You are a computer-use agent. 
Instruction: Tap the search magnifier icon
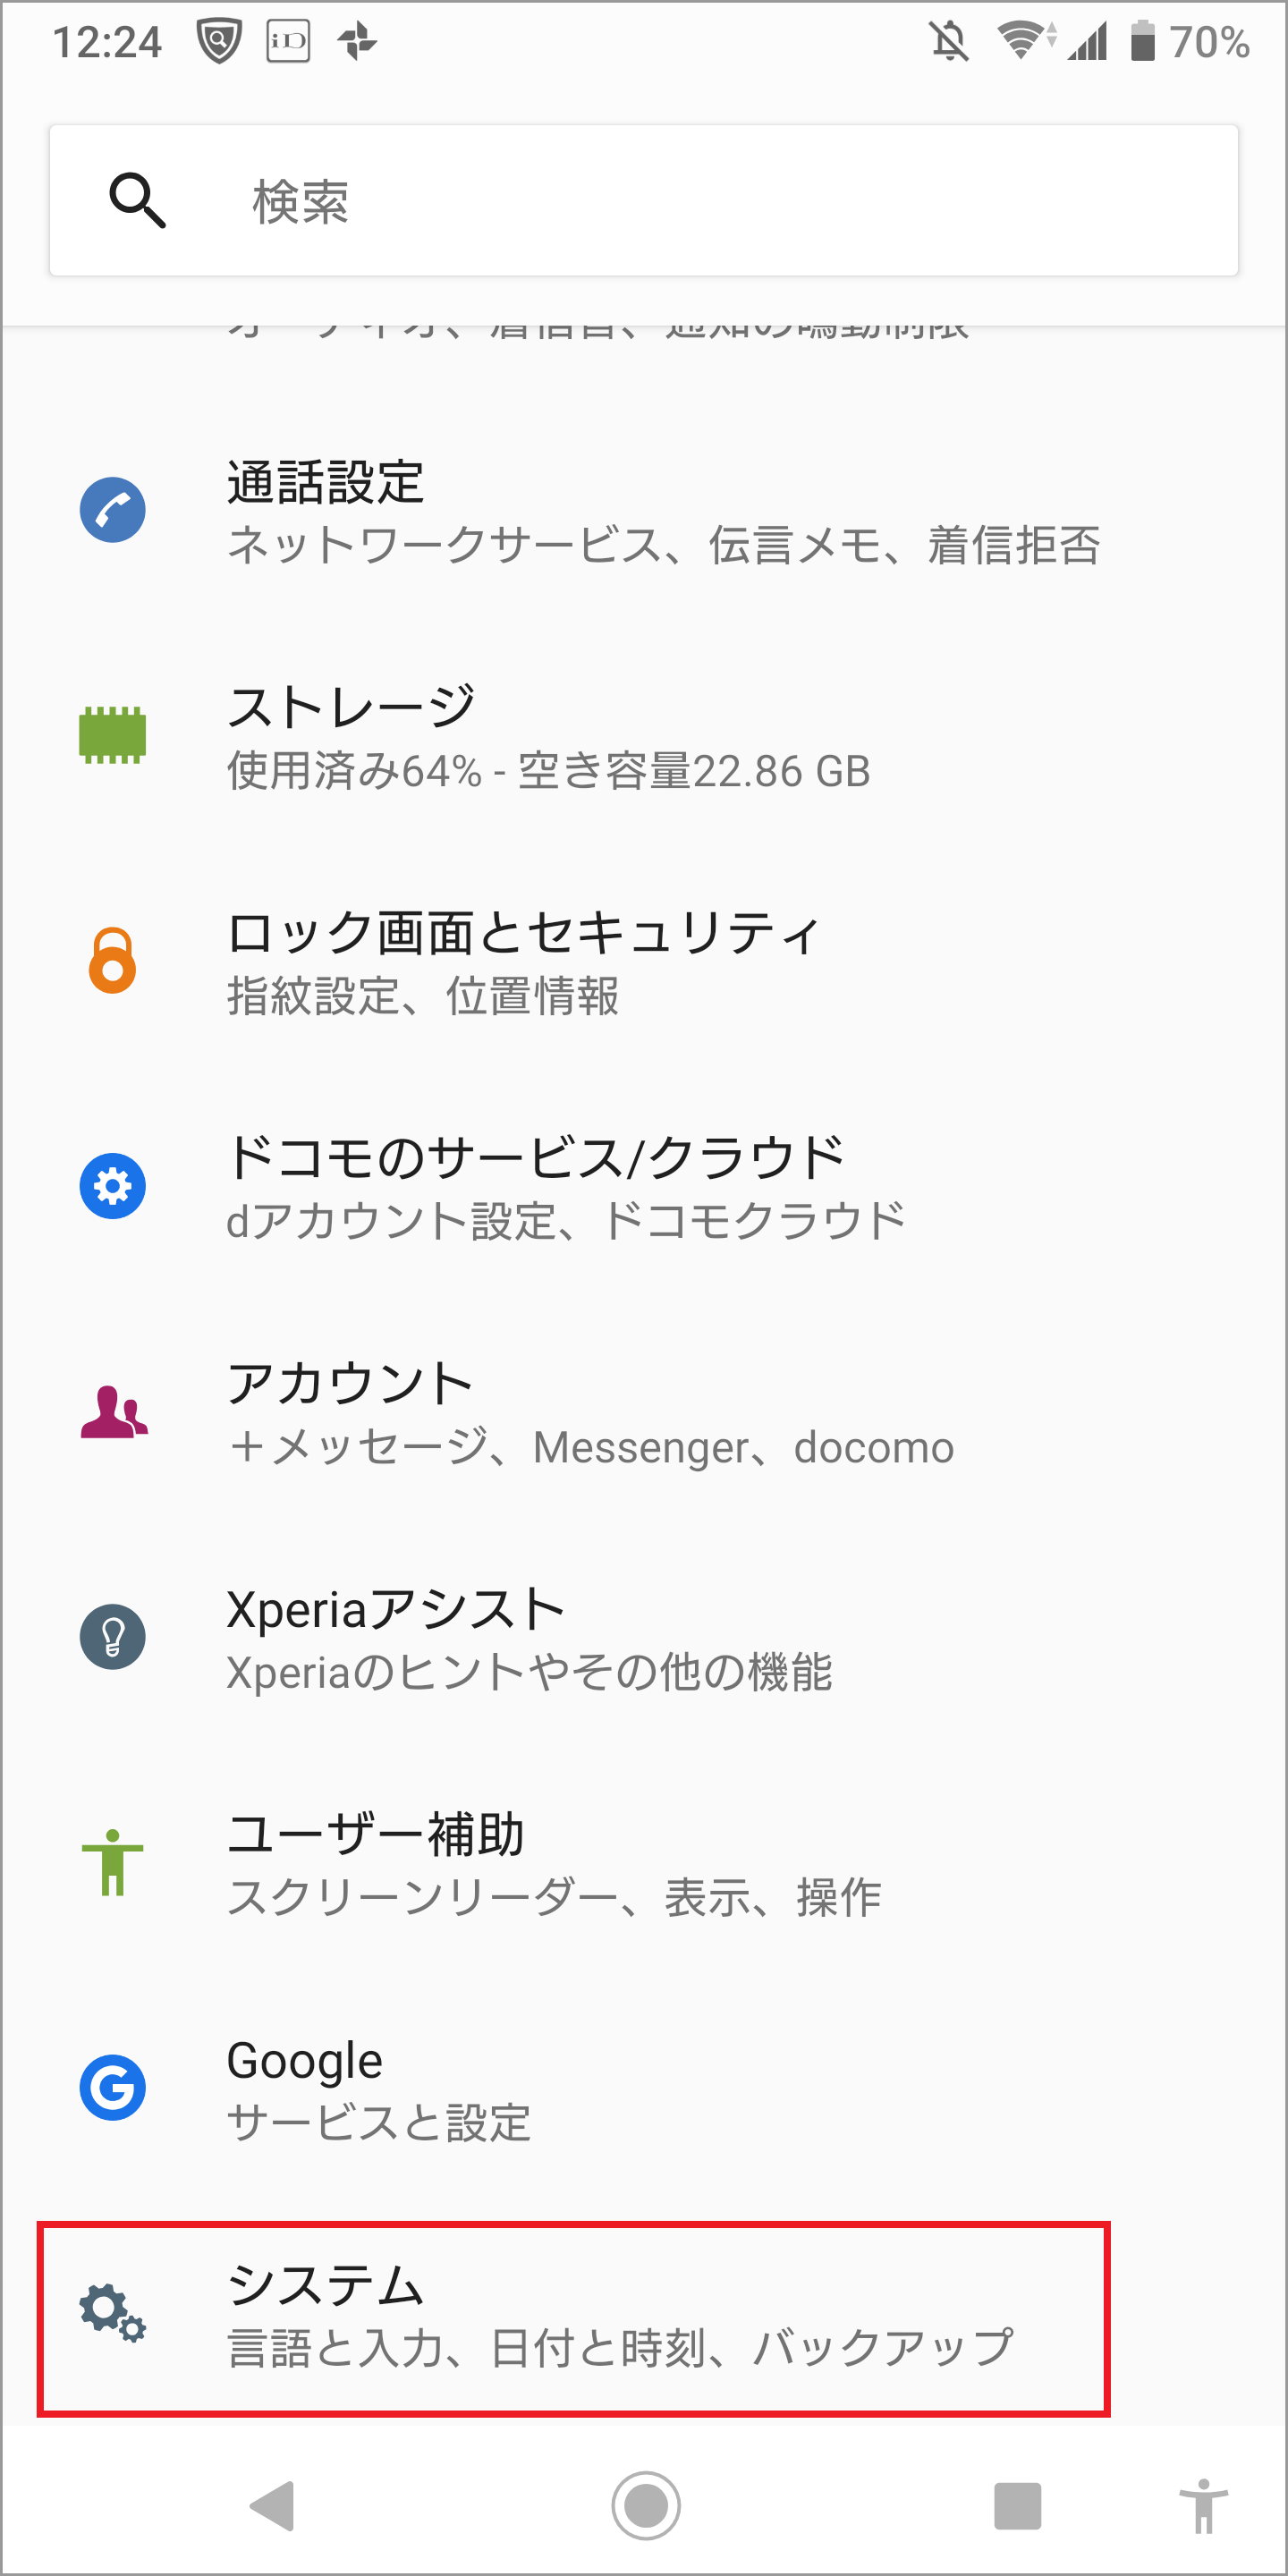click(138, 200)
